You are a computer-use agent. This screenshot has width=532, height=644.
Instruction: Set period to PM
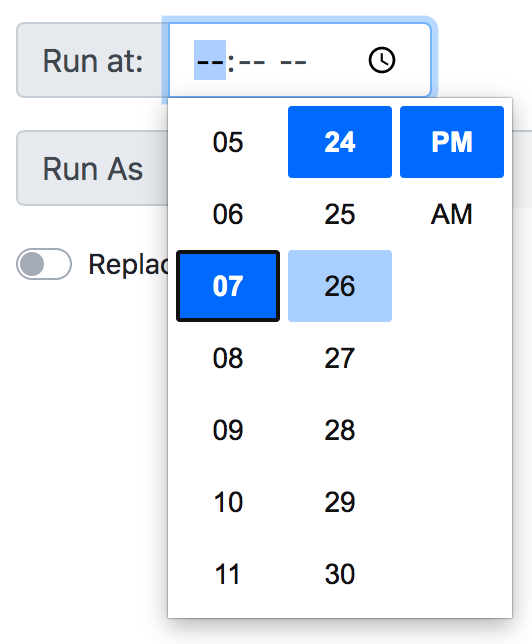[452, 142]
